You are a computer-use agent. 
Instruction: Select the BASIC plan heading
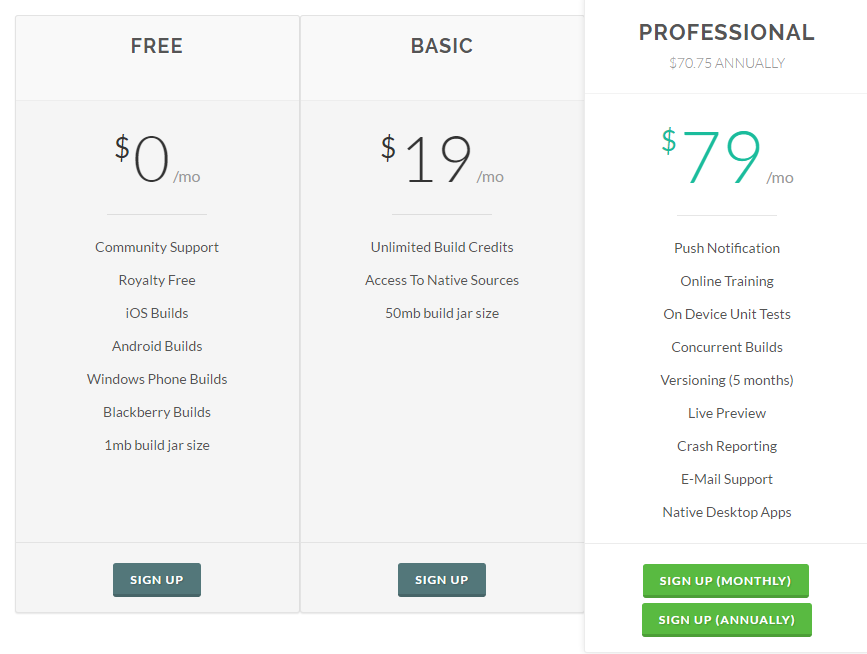(442, 46)
